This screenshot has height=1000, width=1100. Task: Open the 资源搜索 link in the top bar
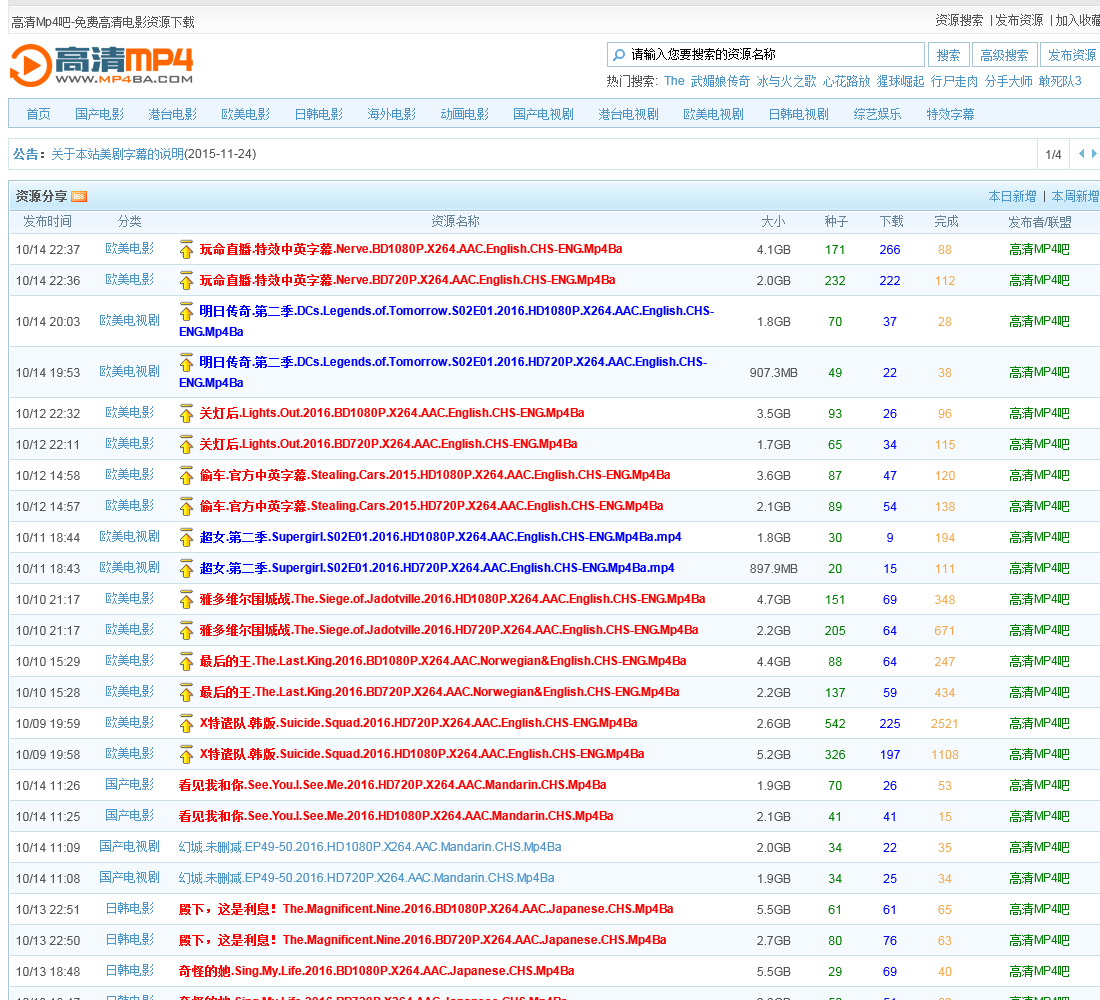pos(959,20)
